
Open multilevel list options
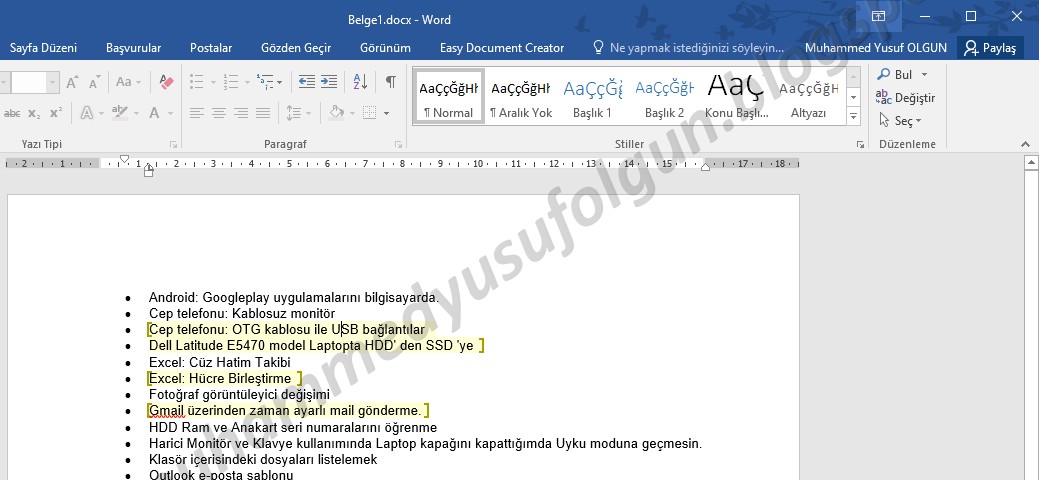click(269, 82)
